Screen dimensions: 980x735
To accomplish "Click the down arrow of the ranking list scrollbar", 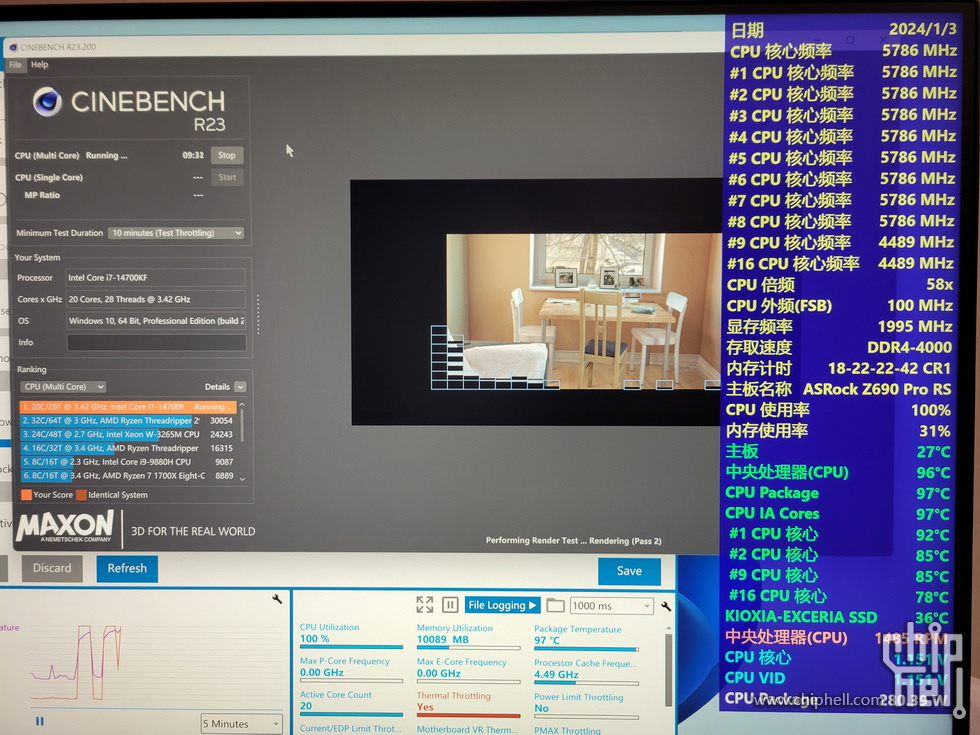I will pyautogui.click(x=242, y=479).
